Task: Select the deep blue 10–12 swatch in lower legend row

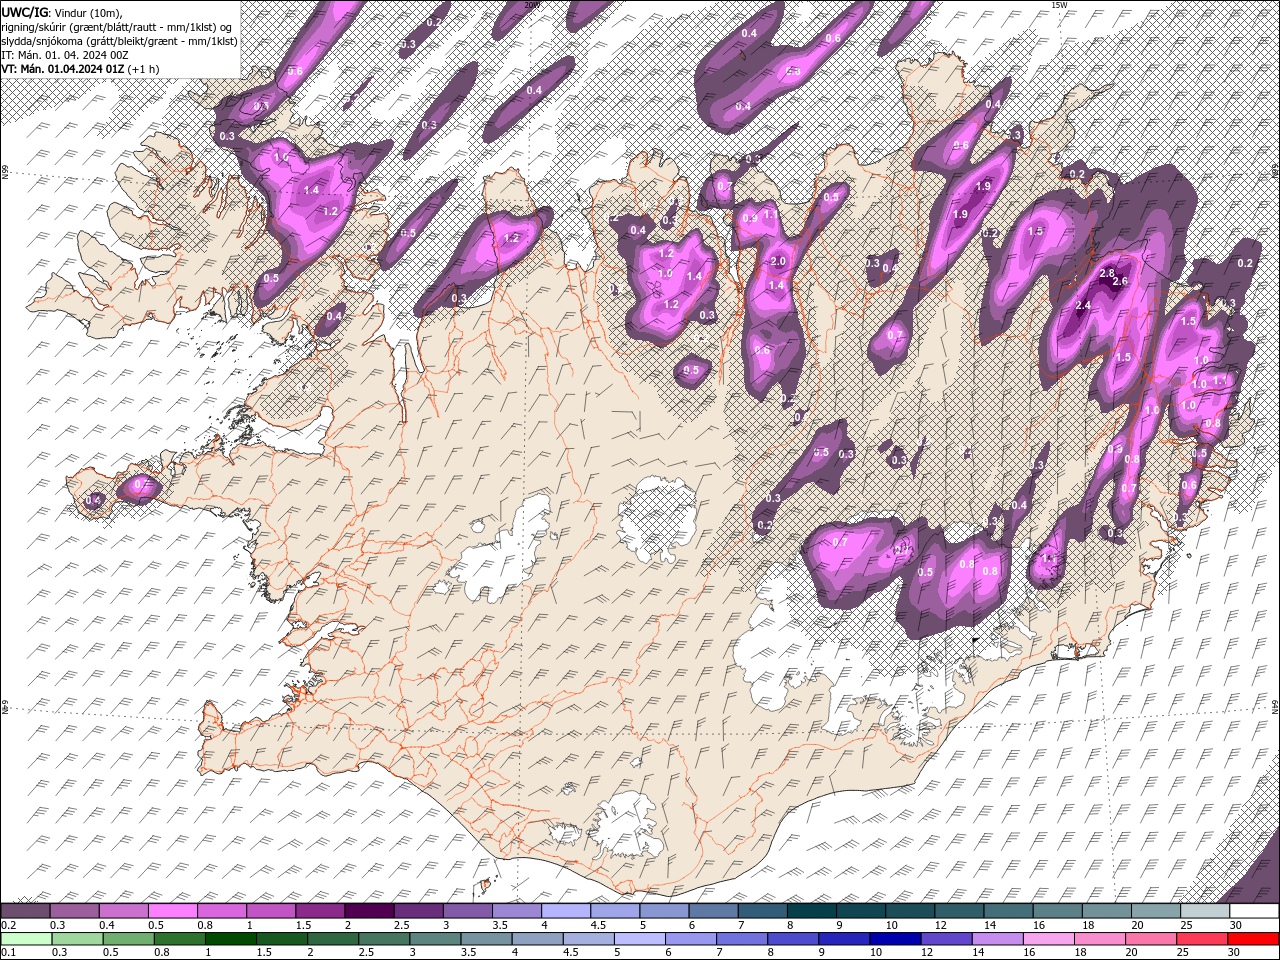Action: pos(893,939)
